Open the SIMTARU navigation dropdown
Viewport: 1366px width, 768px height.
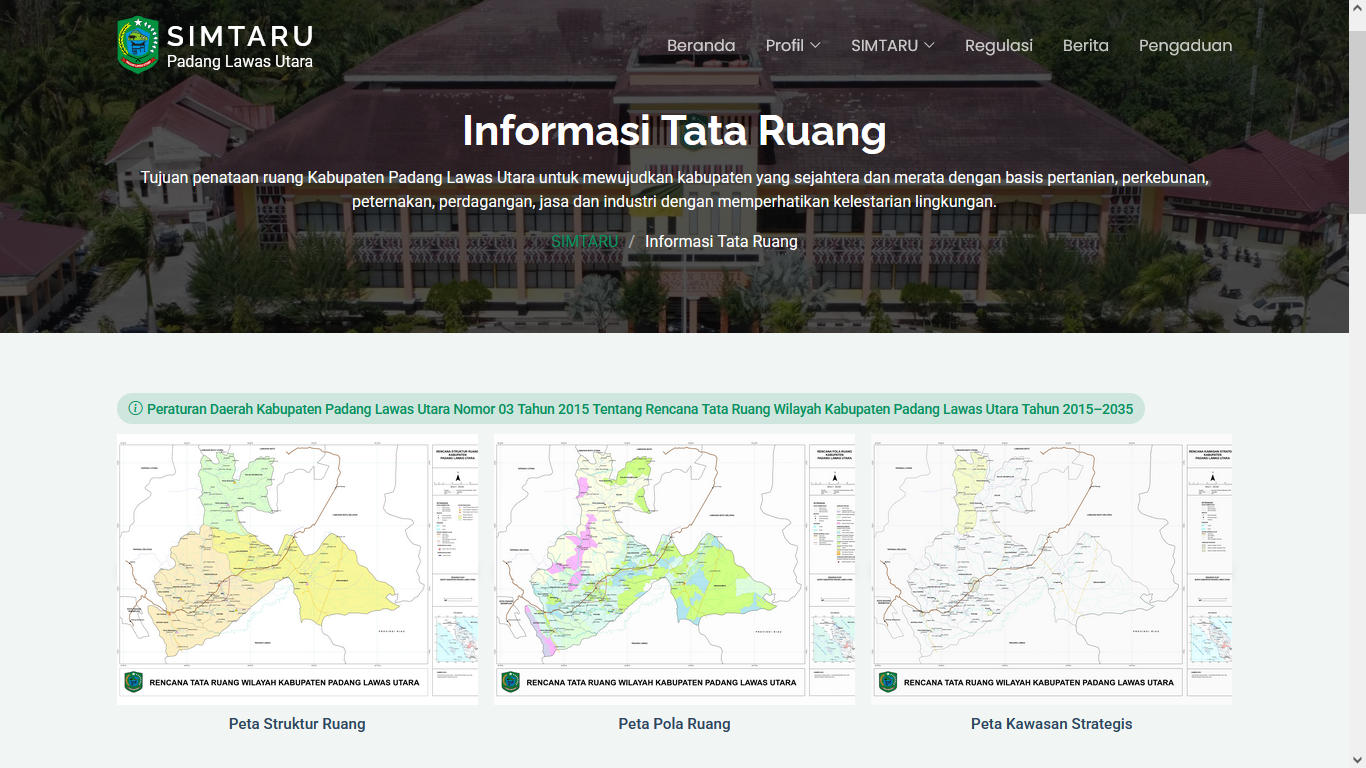click(892, 46)
